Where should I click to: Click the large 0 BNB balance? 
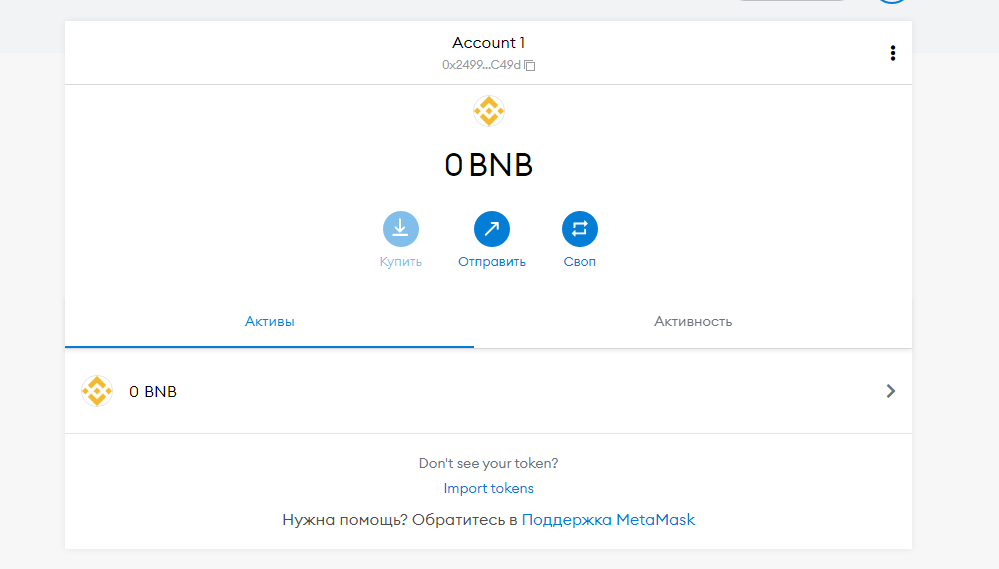pyautogui.click(x=489, y=165)
